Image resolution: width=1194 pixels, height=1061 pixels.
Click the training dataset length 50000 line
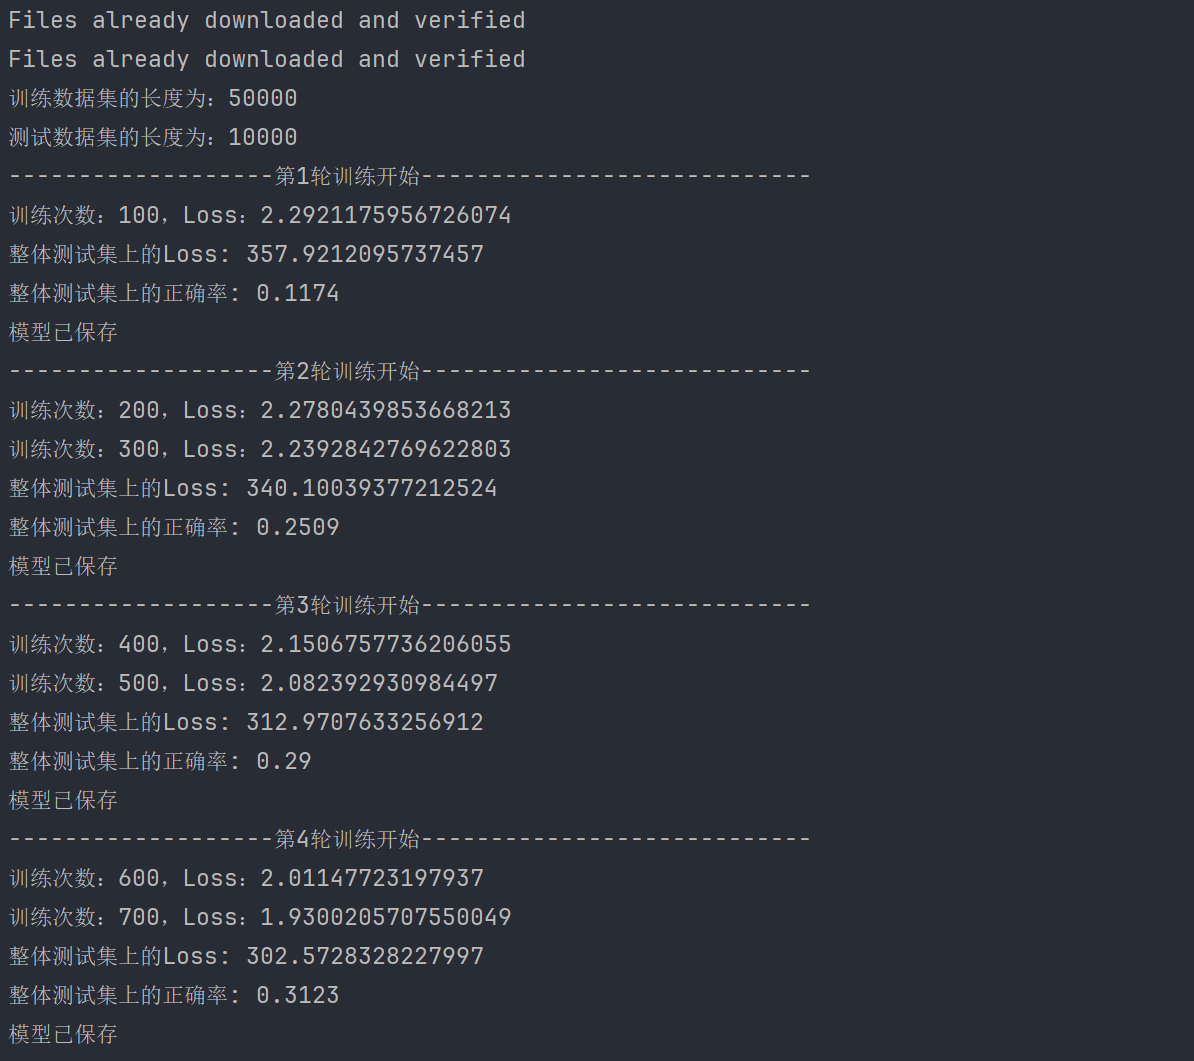tap(153, 98)
